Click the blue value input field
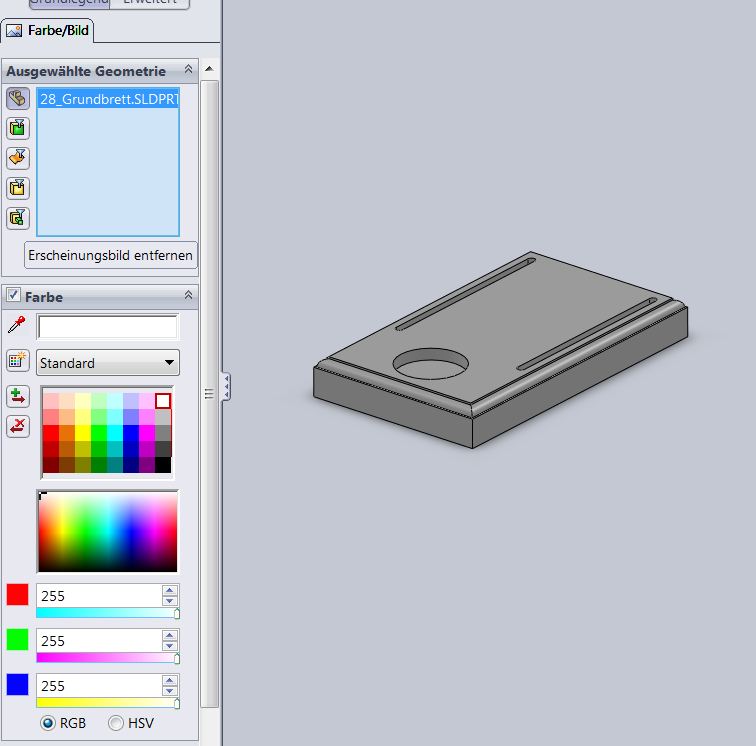The width and height of the screenshot is (756, 746). point(99,686)
